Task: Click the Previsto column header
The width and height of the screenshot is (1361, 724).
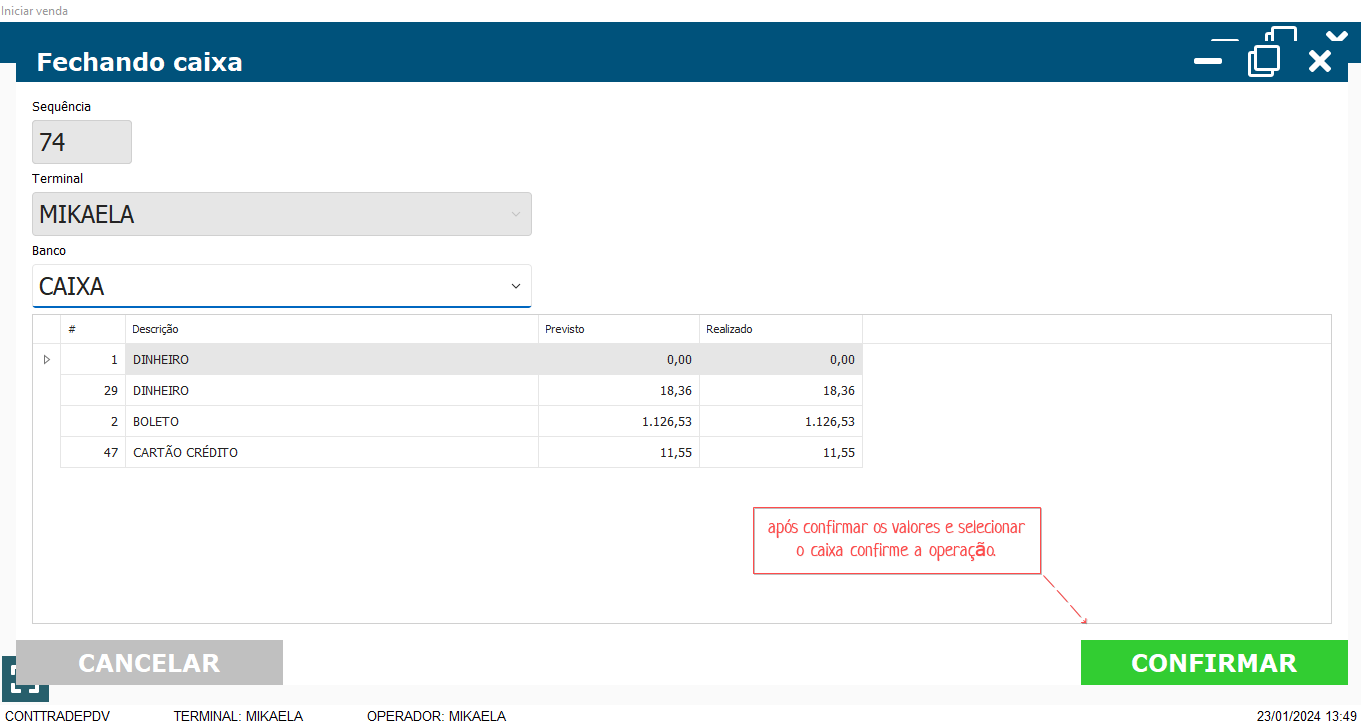Action: click(x=619, y=329)
